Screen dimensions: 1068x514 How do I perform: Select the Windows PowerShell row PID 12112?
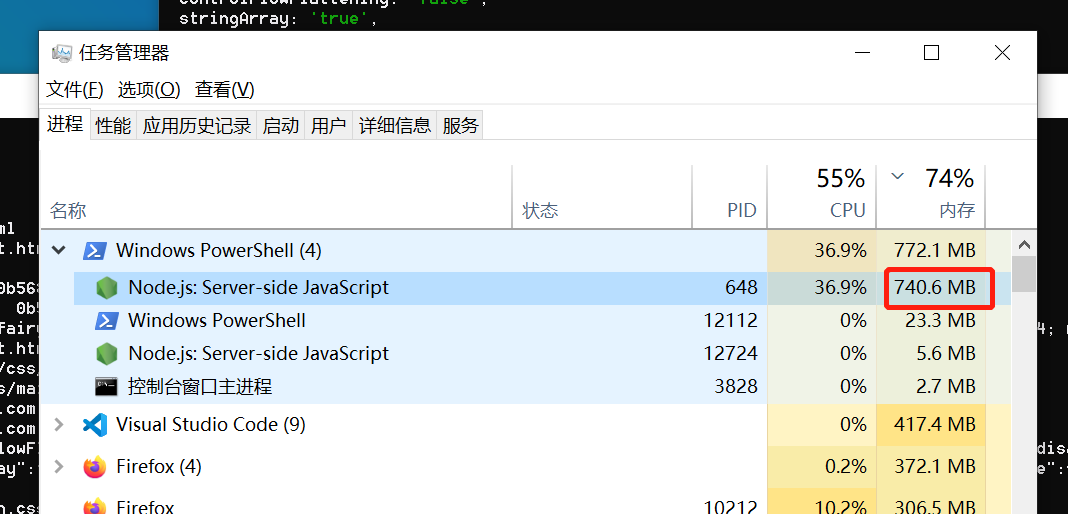(x=526, y=321)
